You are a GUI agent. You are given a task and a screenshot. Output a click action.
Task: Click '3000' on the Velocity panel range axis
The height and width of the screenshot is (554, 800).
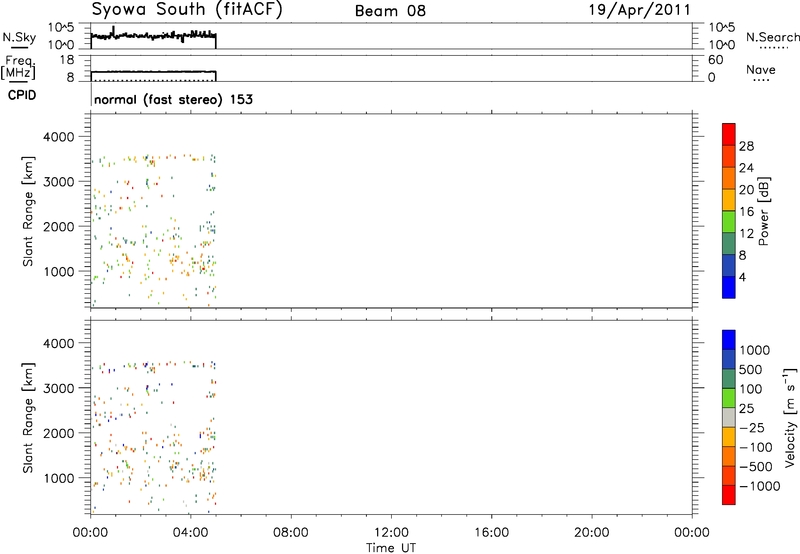58,388
